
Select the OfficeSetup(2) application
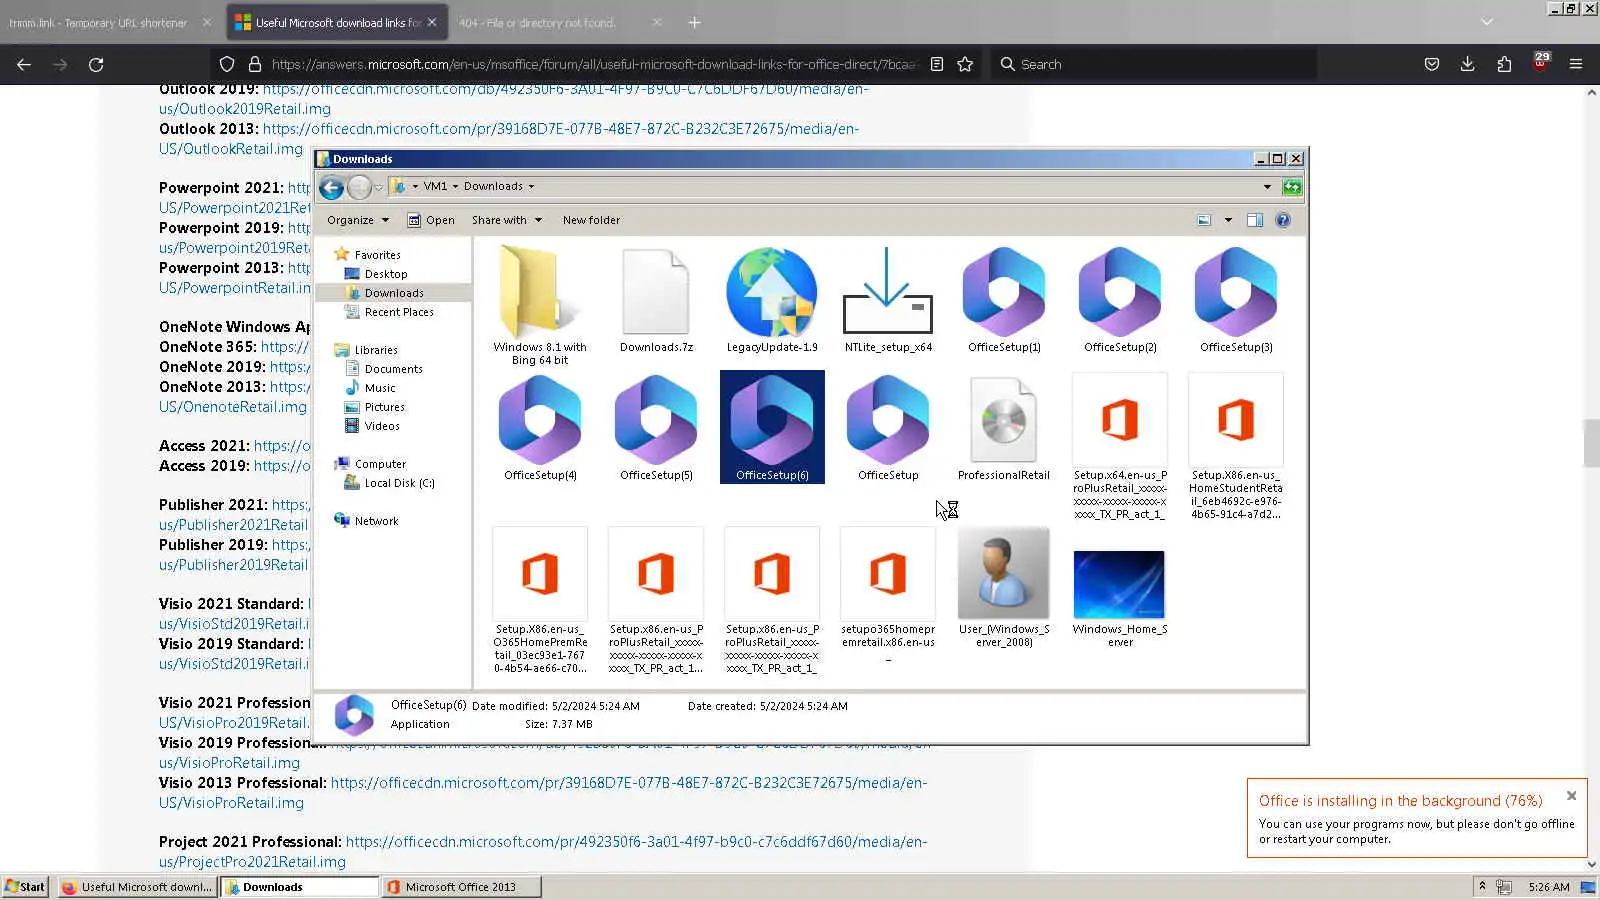pyautogui.click(x=1120, y=300)
